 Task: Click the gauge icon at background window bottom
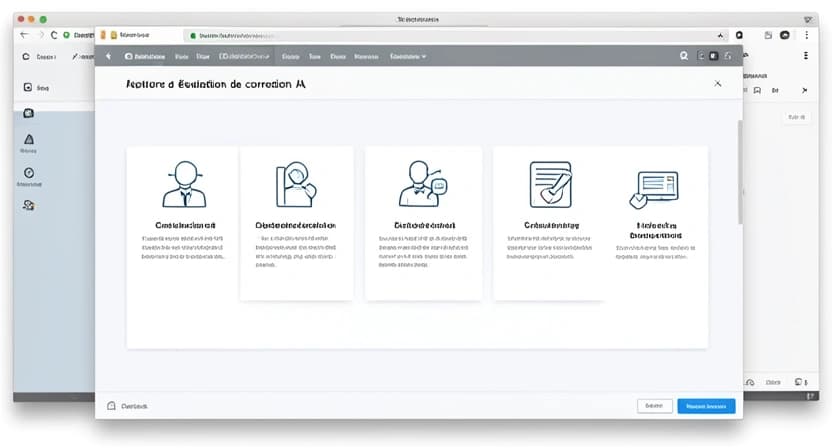[x=750, y=382]
